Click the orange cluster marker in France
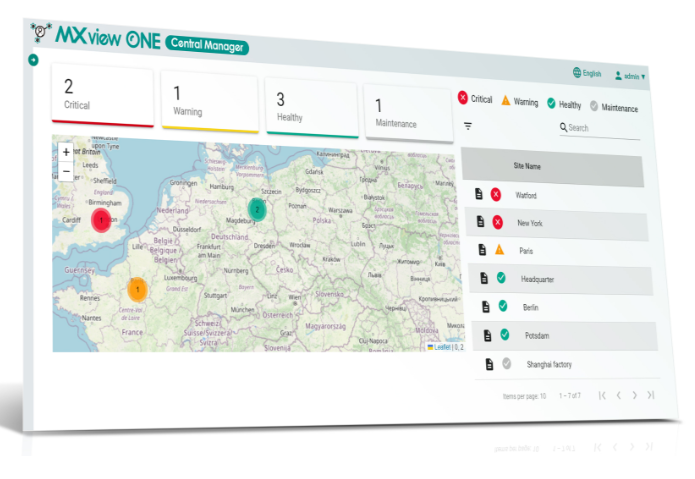Screen dimensions: 695x479 click(x=137, y=290)
